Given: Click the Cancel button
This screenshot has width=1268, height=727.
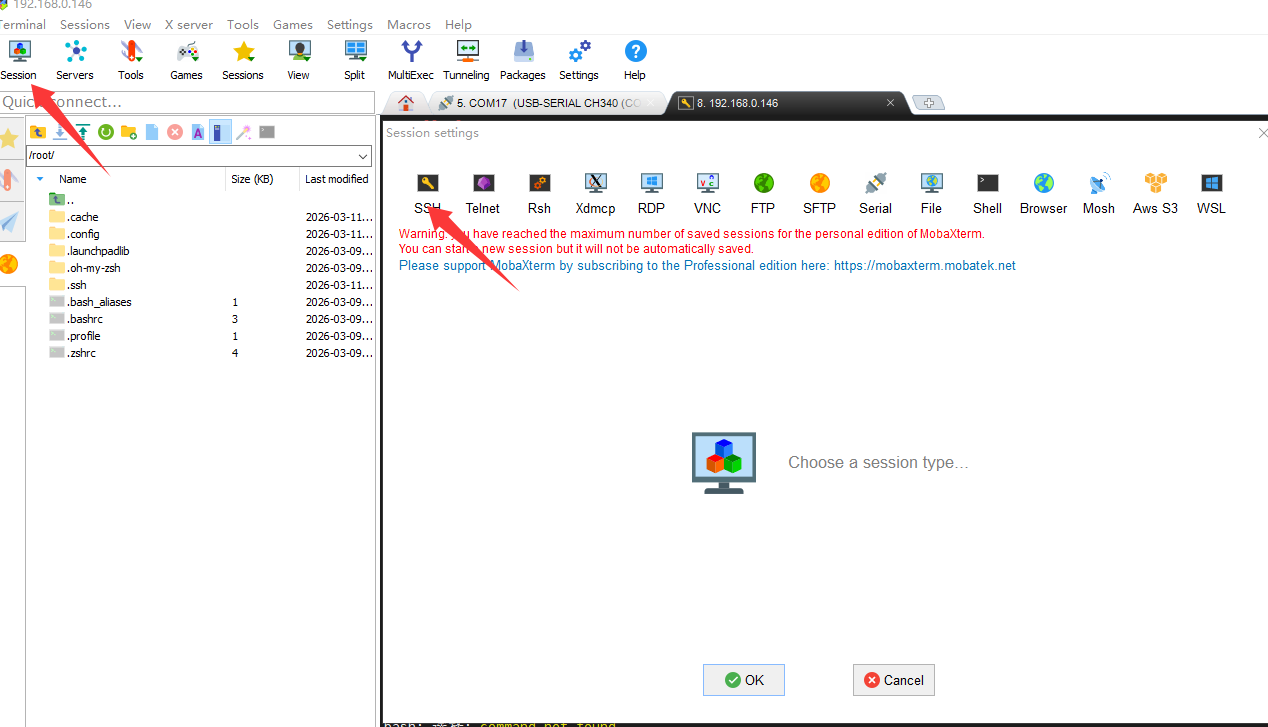Looking at the screenshot, I should (x=894, y=680).
